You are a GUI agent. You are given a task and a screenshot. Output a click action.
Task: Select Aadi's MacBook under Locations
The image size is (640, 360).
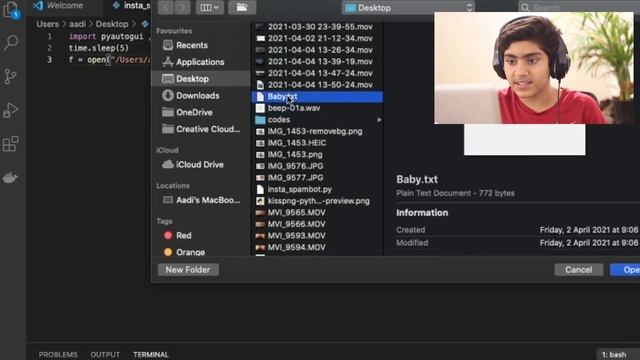pos(201,200)
